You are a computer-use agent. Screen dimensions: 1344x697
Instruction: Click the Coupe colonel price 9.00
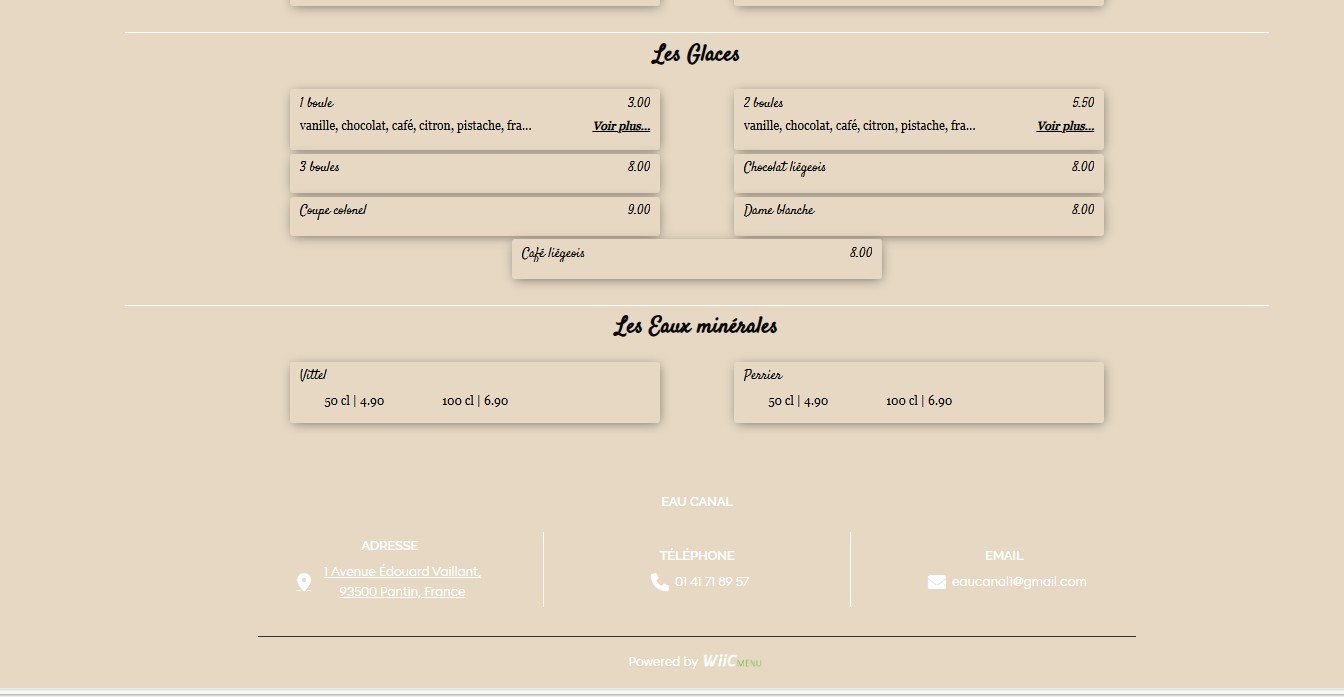click(639, 210)
